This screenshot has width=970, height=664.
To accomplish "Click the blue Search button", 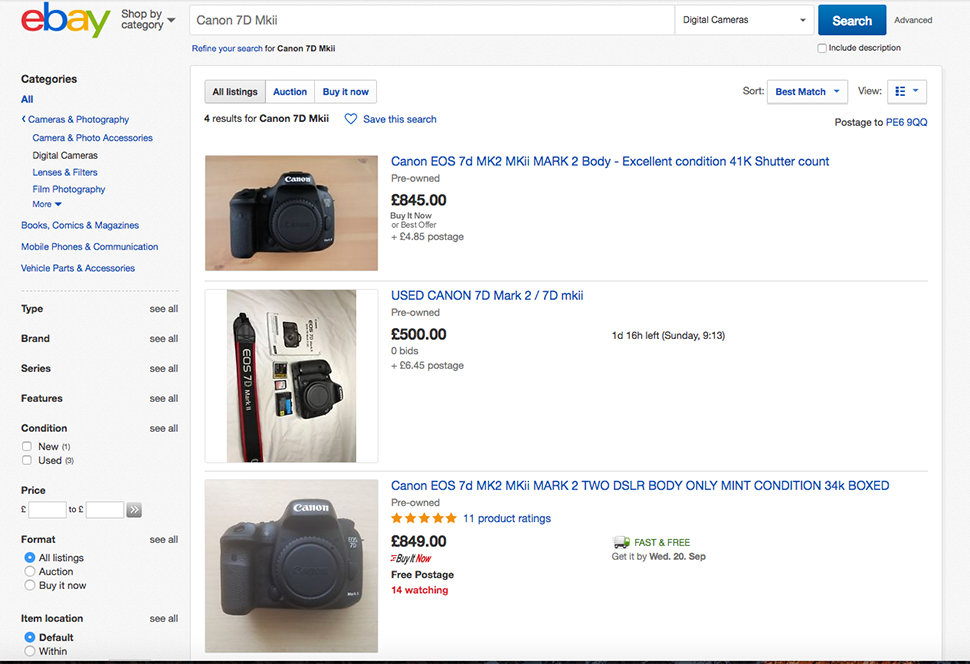I will pyautogui.click(x=851, y=19).
